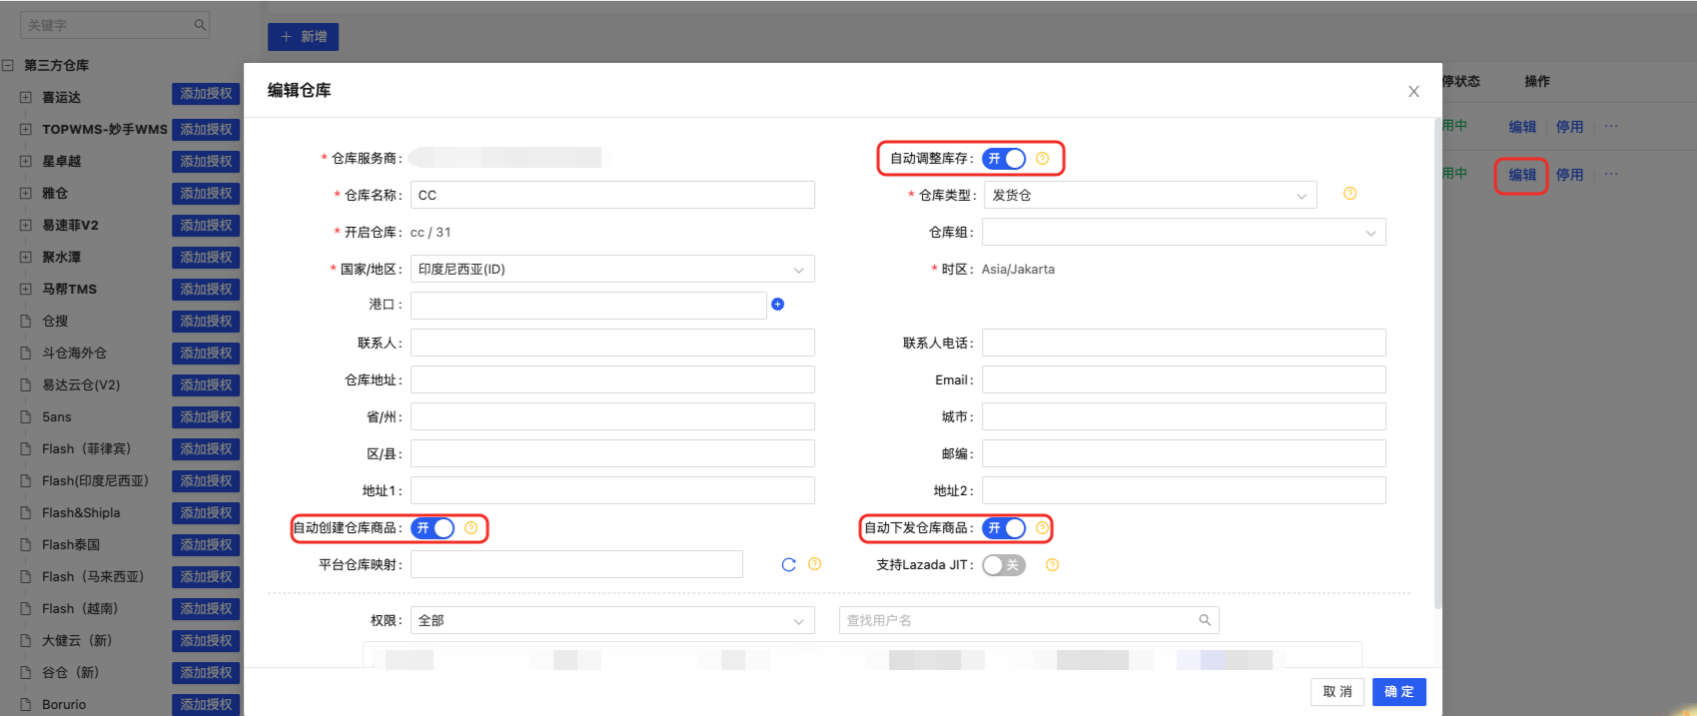Click the 关键字 search field
The image size is (1697, 716).
(x=115, y=25)
